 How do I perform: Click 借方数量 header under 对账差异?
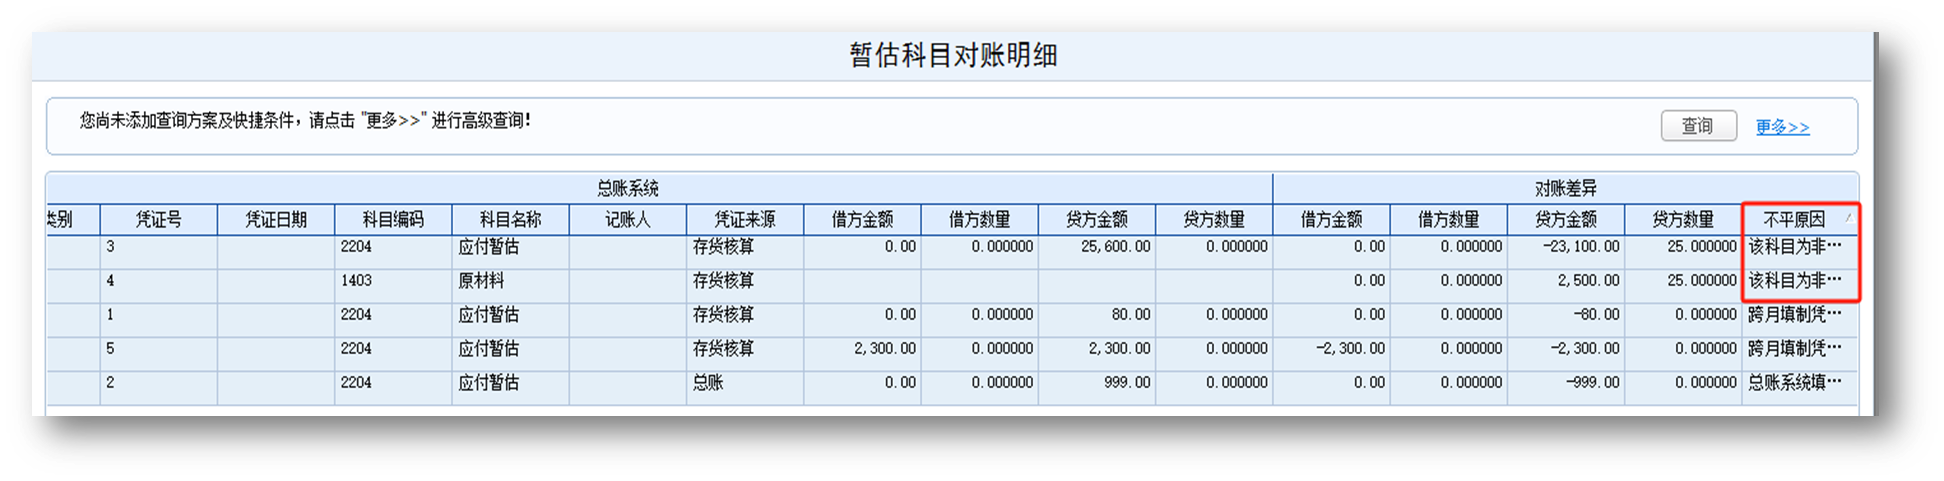(x=1448, y=219)
